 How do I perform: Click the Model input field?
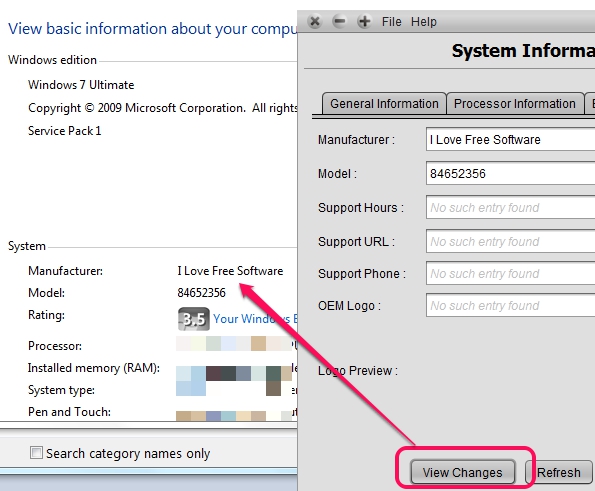pos(510,173)
